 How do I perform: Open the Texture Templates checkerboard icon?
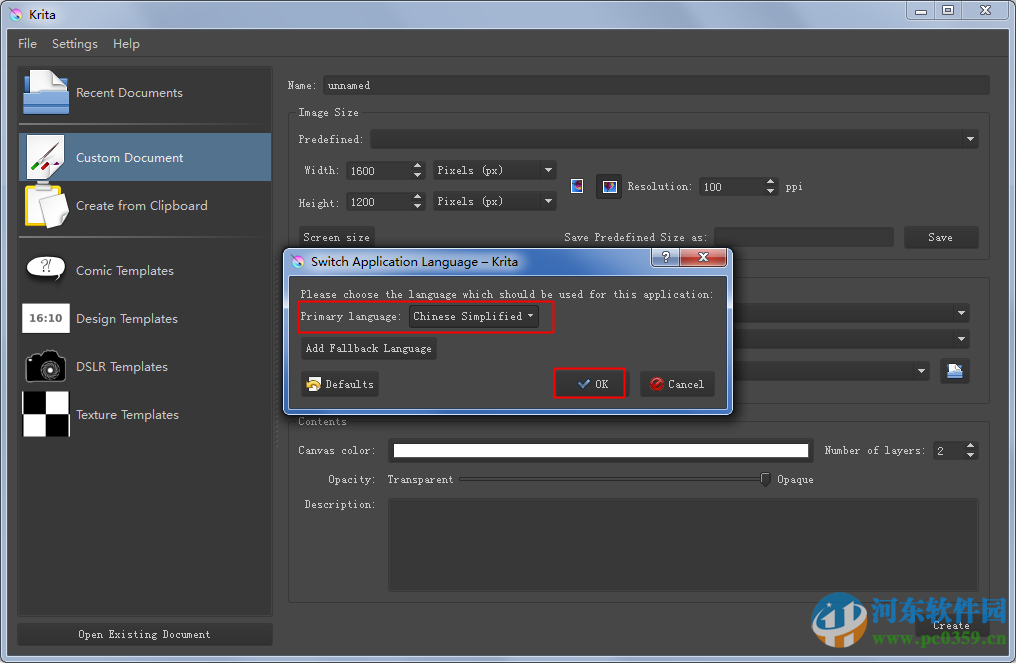coord(46,414)
